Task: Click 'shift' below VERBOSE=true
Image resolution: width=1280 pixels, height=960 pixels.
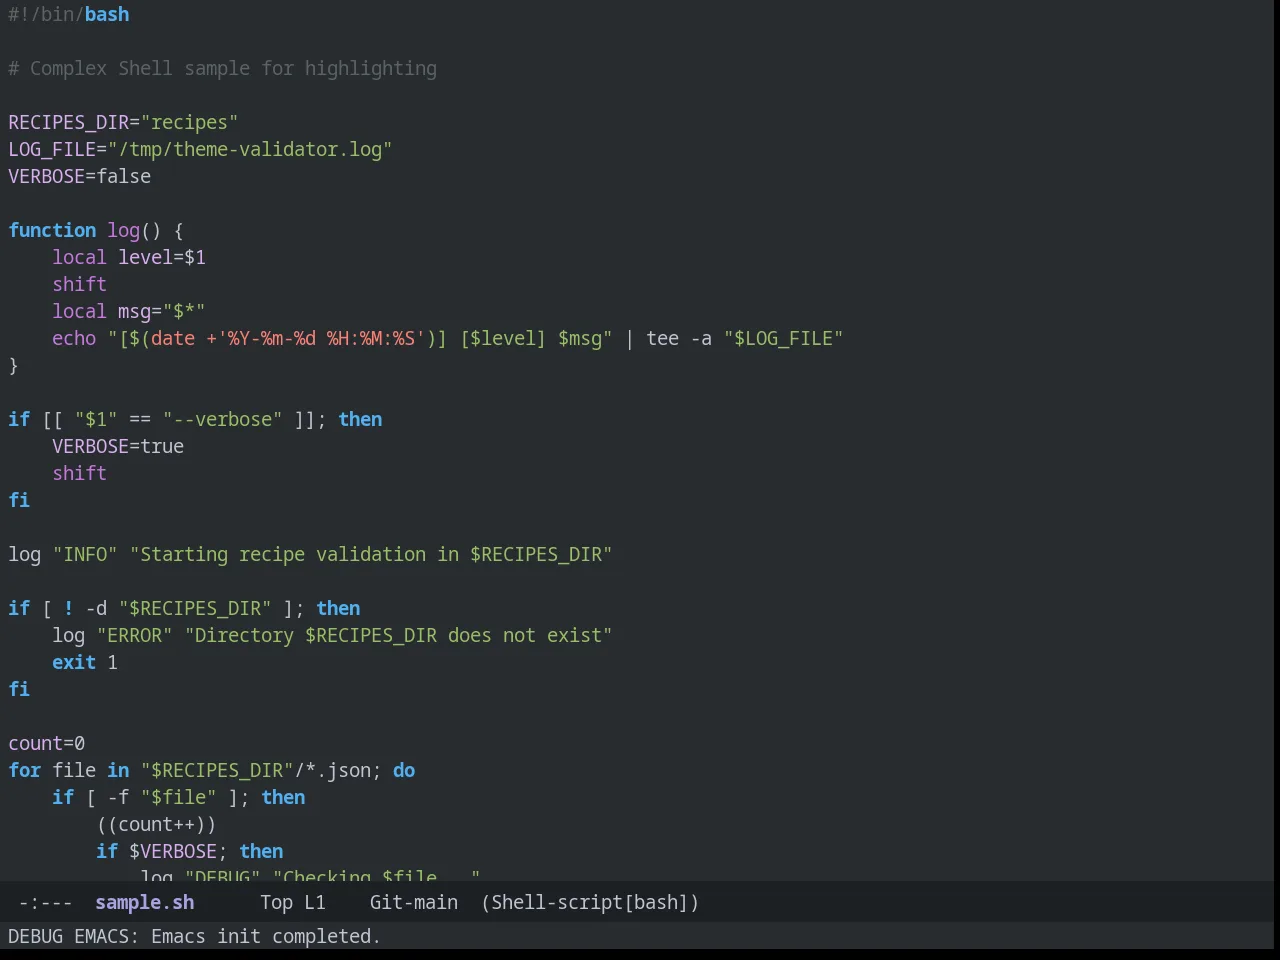Action: pos(79,473)
